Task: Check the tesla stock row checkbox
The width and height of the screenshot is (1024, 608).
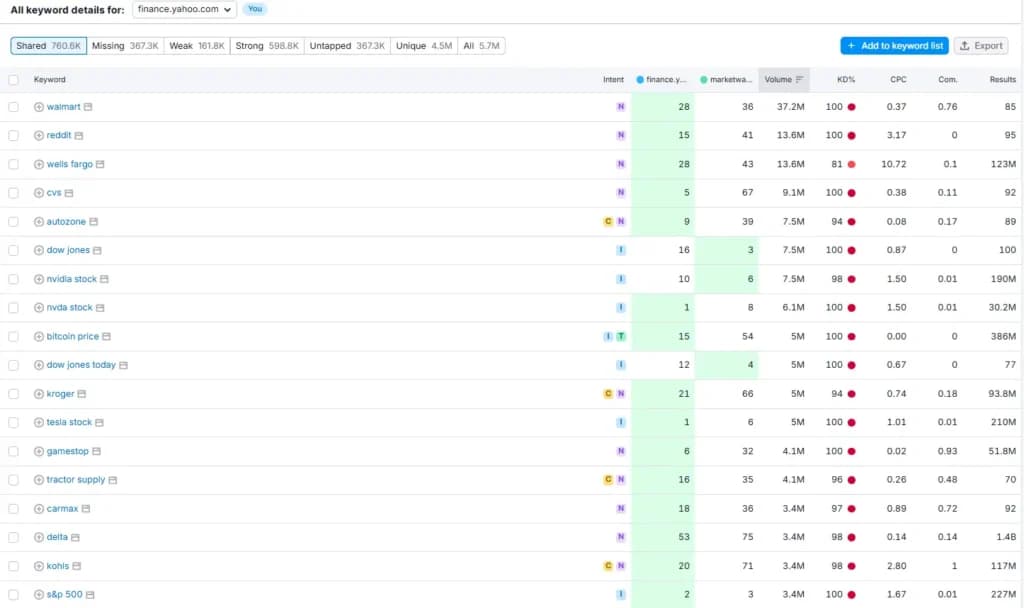Action: click(x=14, y=423)
